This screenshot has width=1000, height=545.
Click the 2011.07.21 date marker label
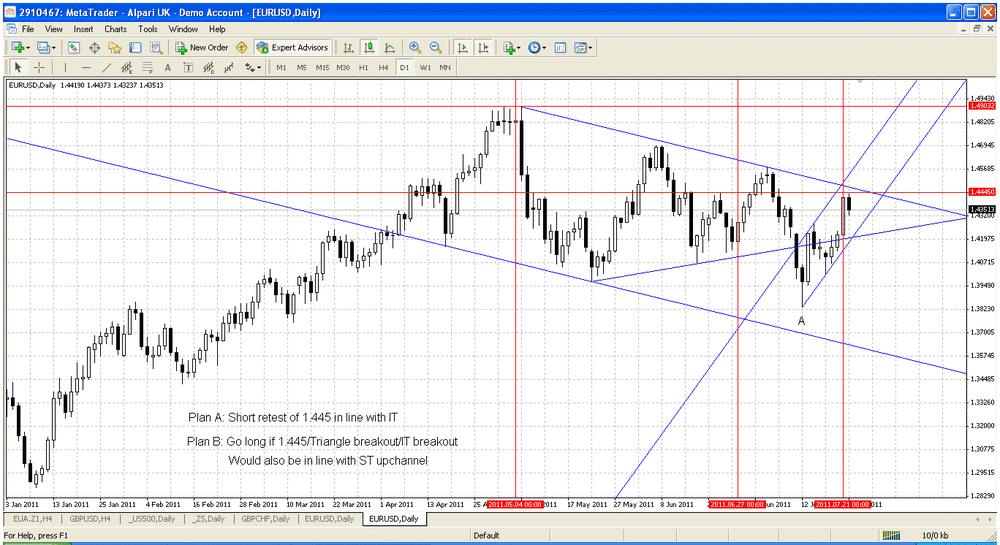(842, 504)
